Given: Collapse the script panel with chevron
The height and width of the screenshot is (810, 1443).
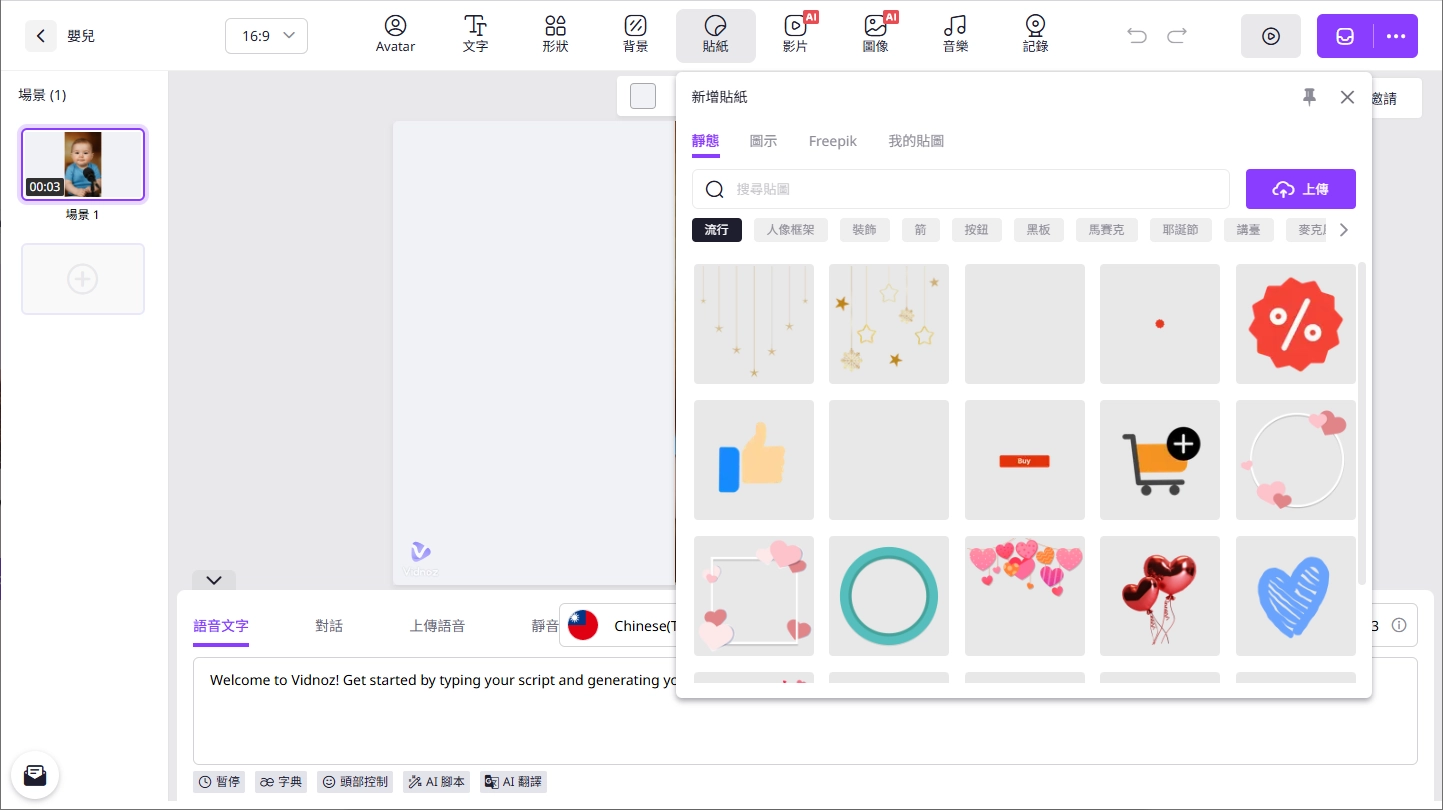Looking at the screenshot, I should click(x=214, y=580).
